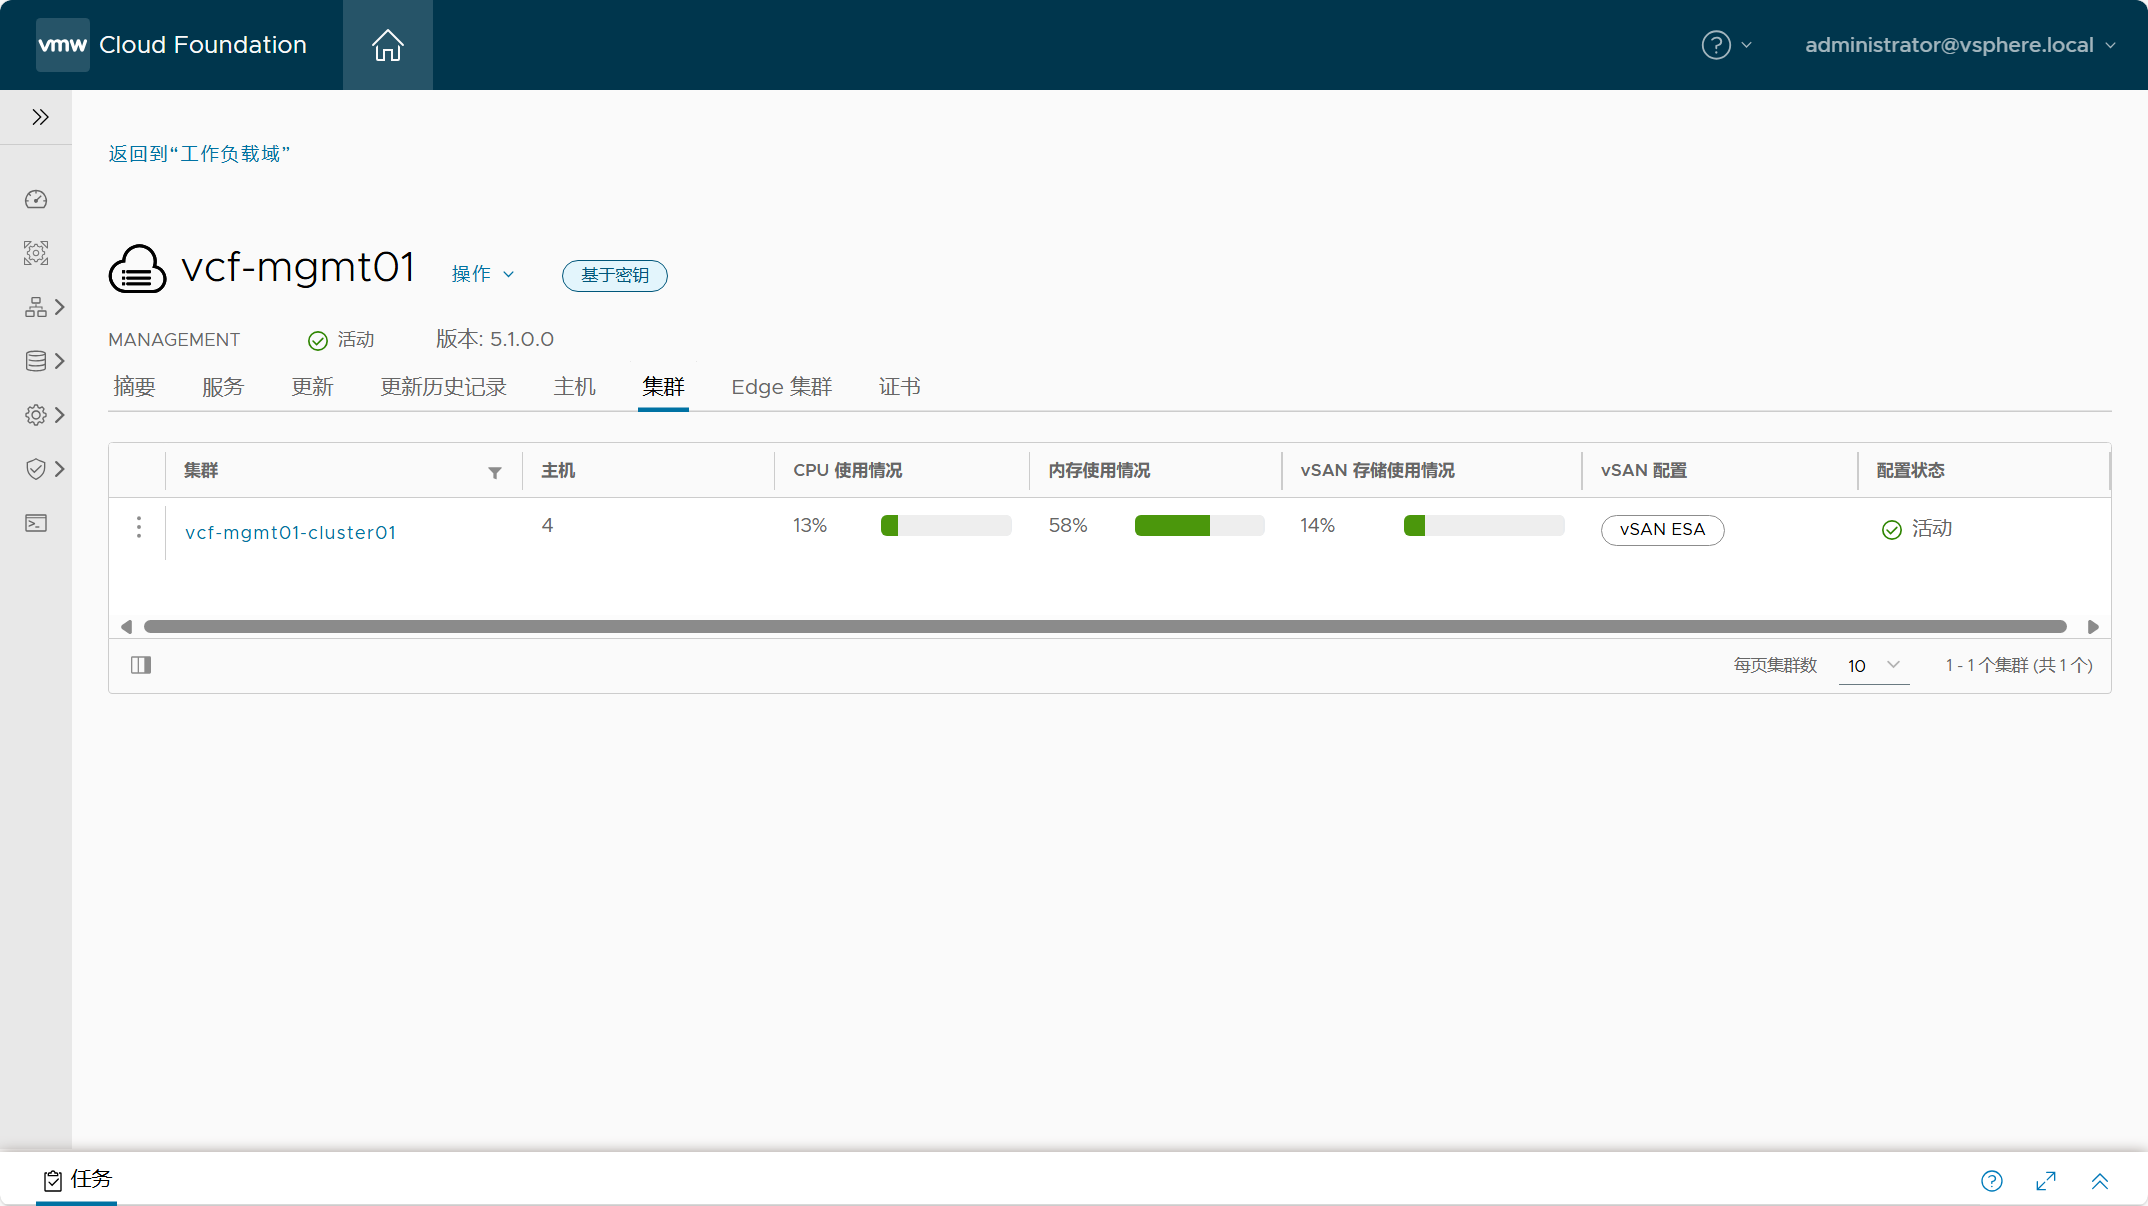Expand the tasks panel to full screen
The height and width of the screenshot is (1206, 2148).
pos(2046,1181)
